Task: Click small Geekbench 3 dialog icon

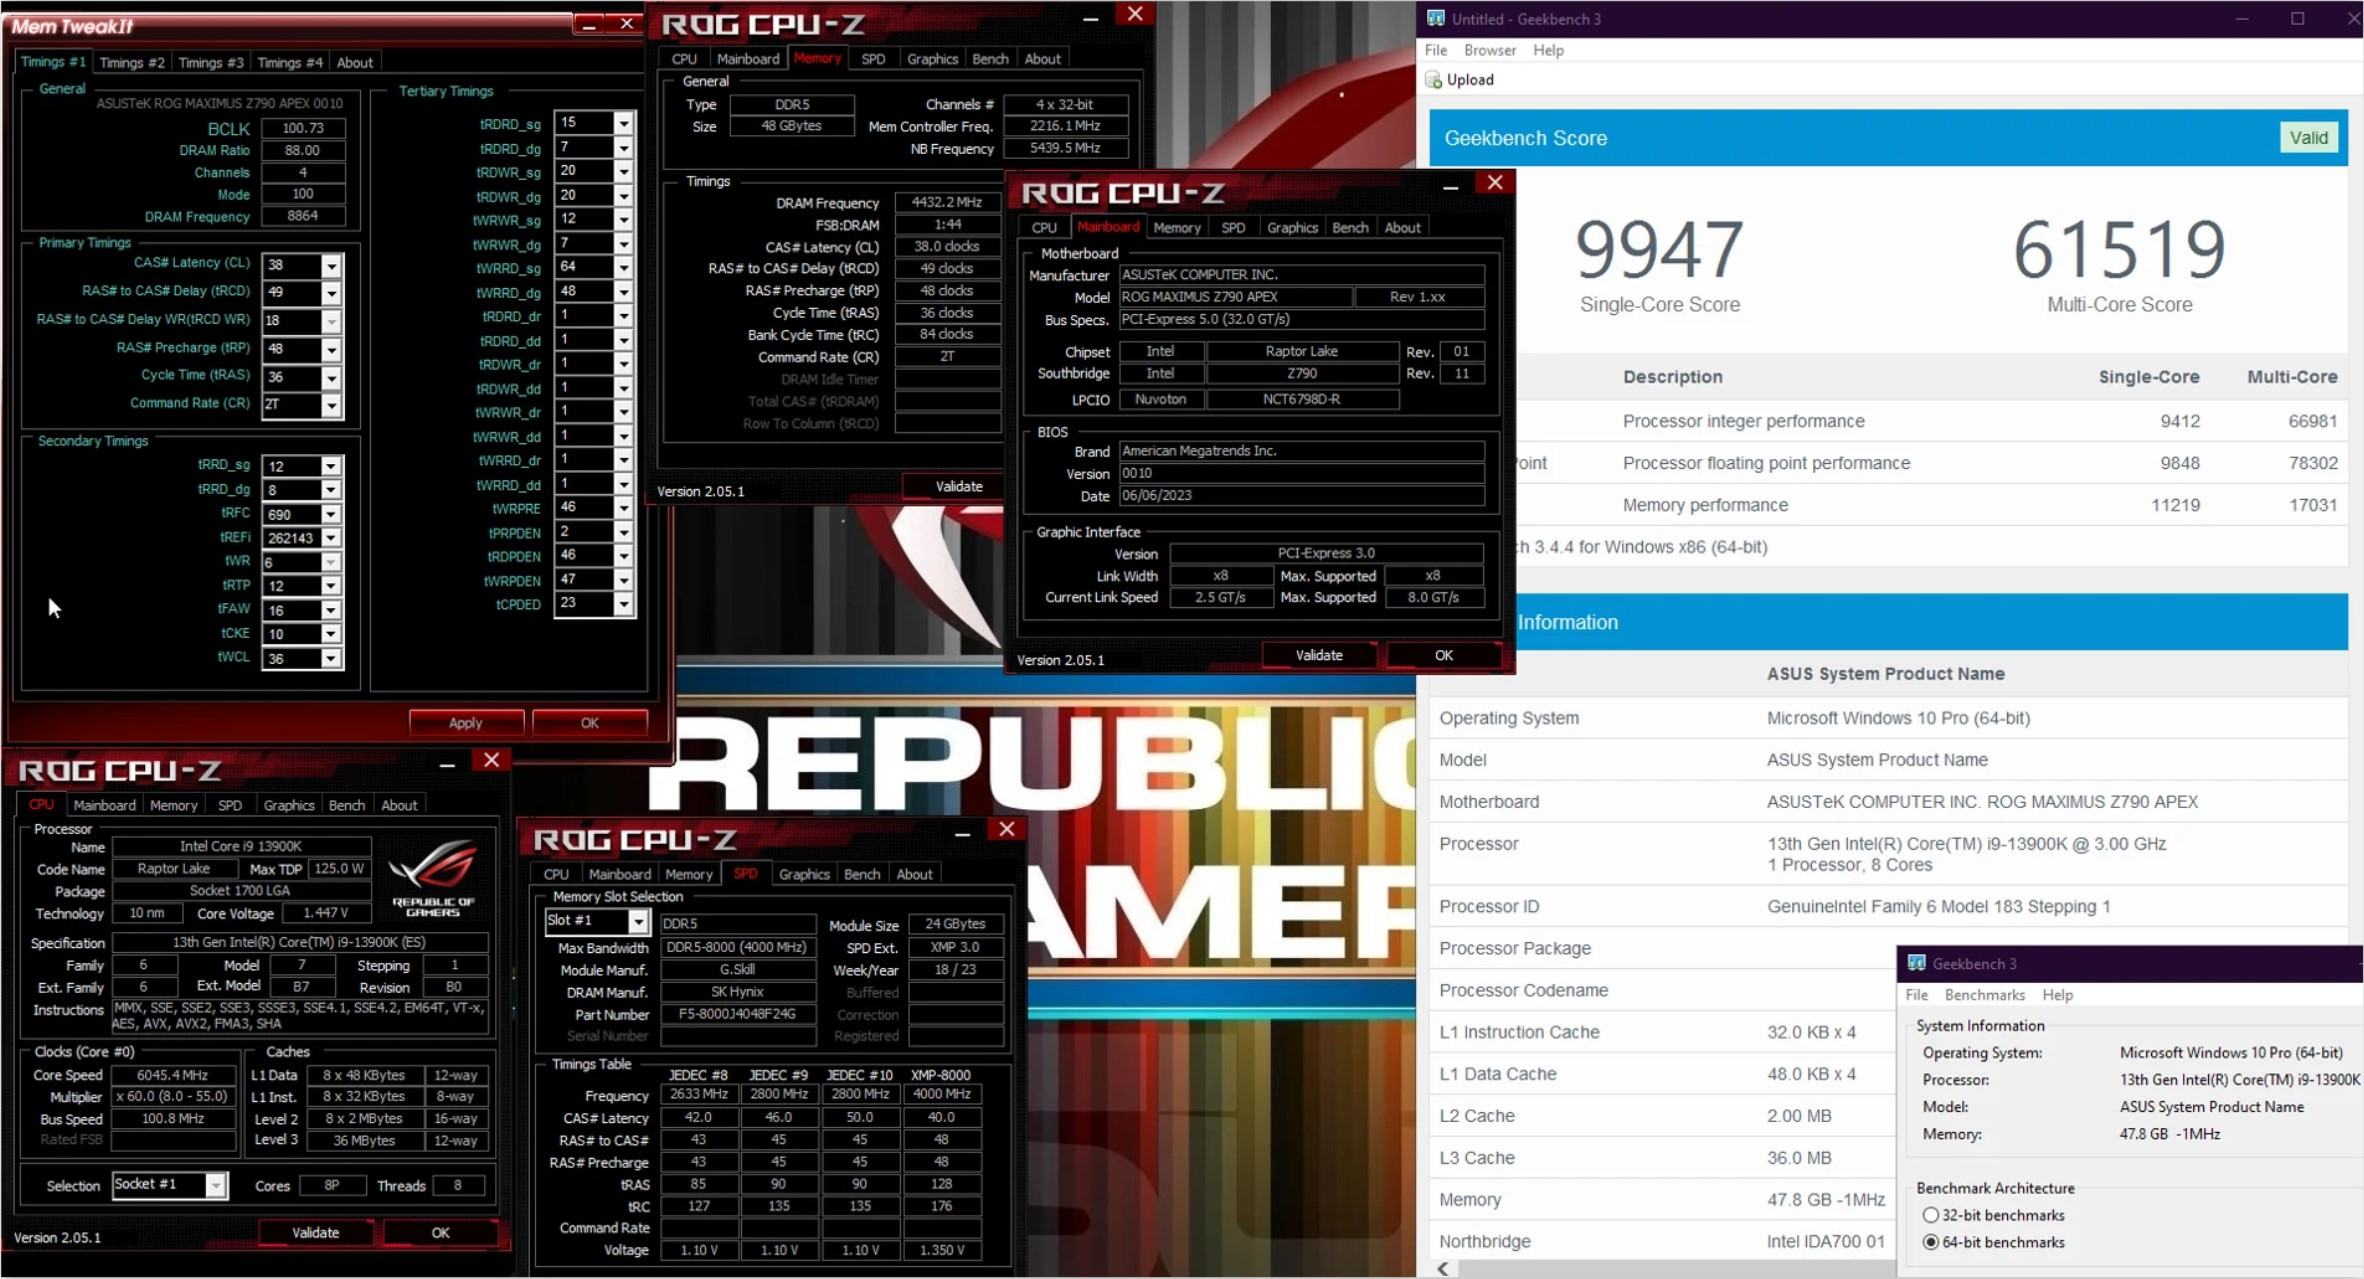Action: [x=1916, y=963]
